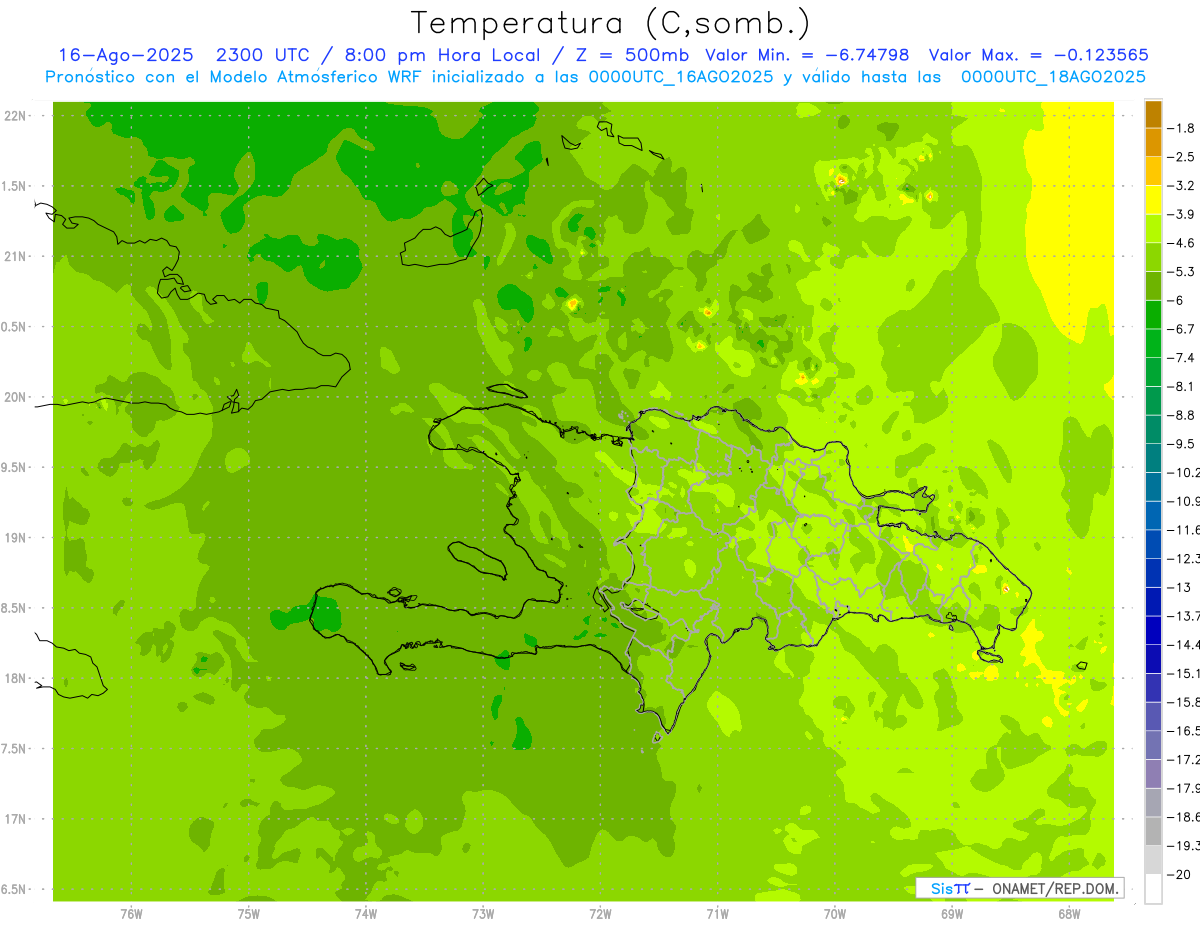Click the "Valor Max. = -0.123565" value
The height and width of the screenshot is (927, 1200).
pyautogui.click(x=1039, y=55)
